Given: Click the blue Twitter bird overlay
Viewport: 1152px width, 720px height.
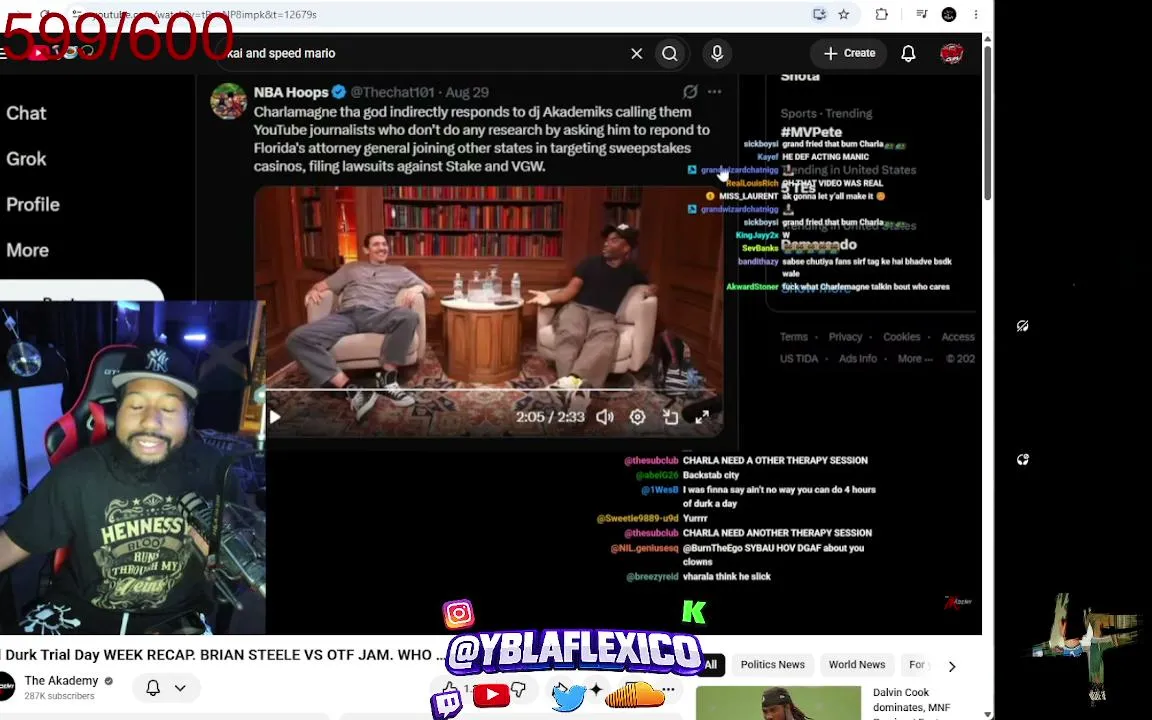Looking at the screenshot, I should [x=569, y=696].
